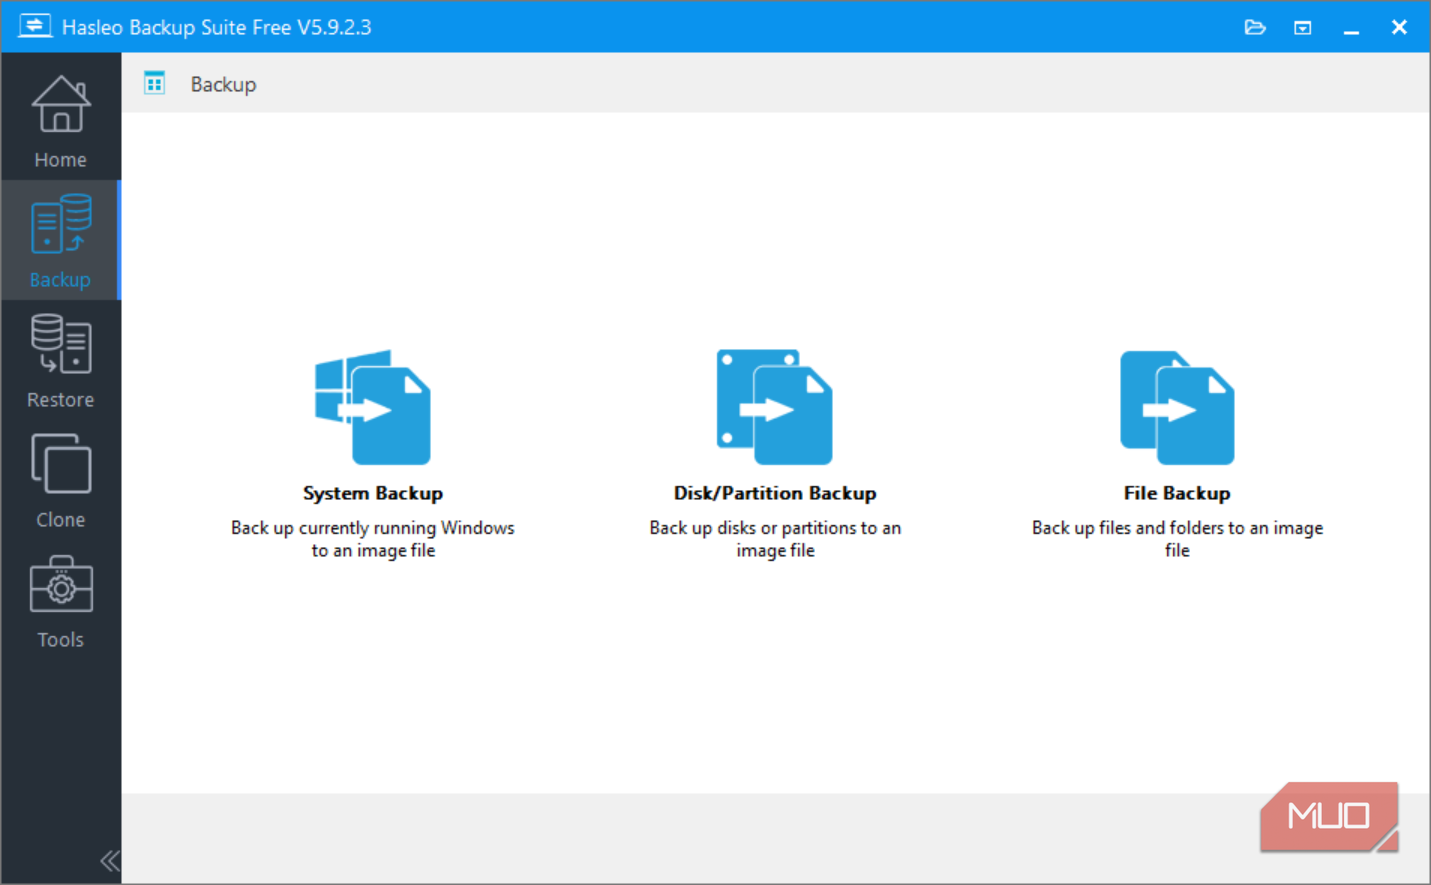Open the Restore section

[x=60, y=360]
